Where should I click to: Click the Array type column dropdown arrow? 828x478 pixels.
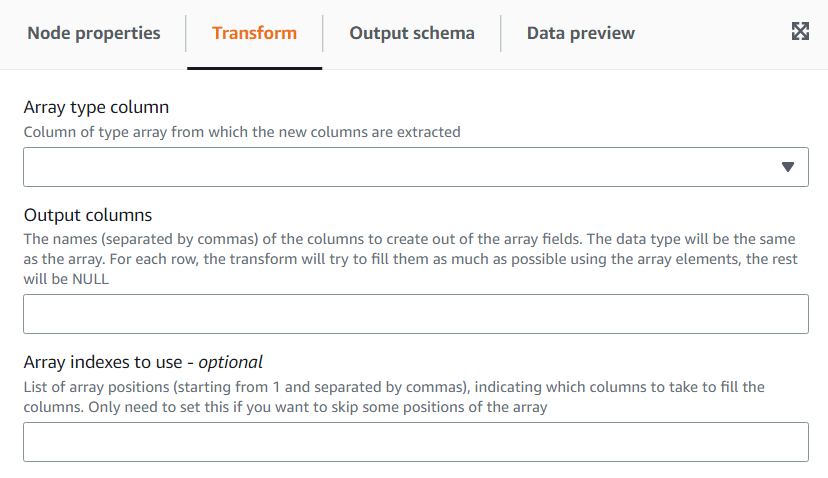(x=787, y=167)
